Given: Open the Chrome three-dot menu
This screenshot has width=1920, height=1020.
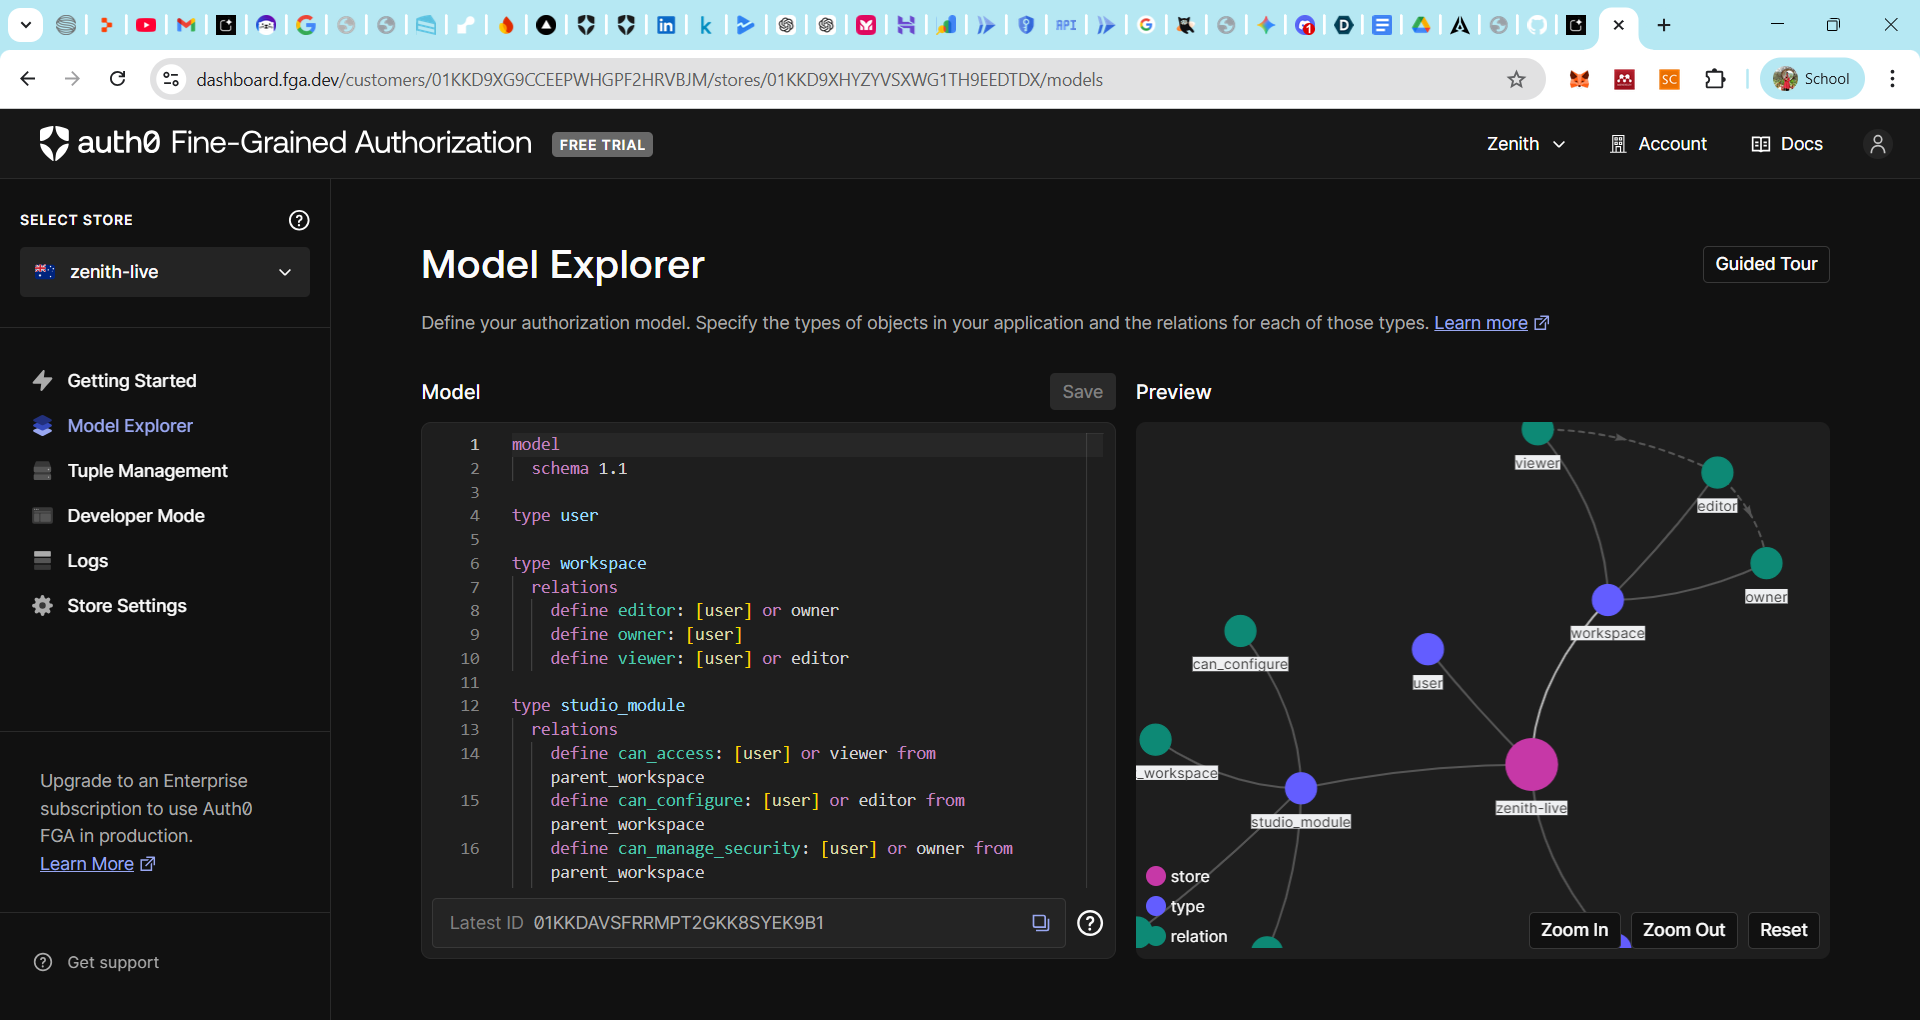Looking at the screenshot, I should pos(1892,79).
